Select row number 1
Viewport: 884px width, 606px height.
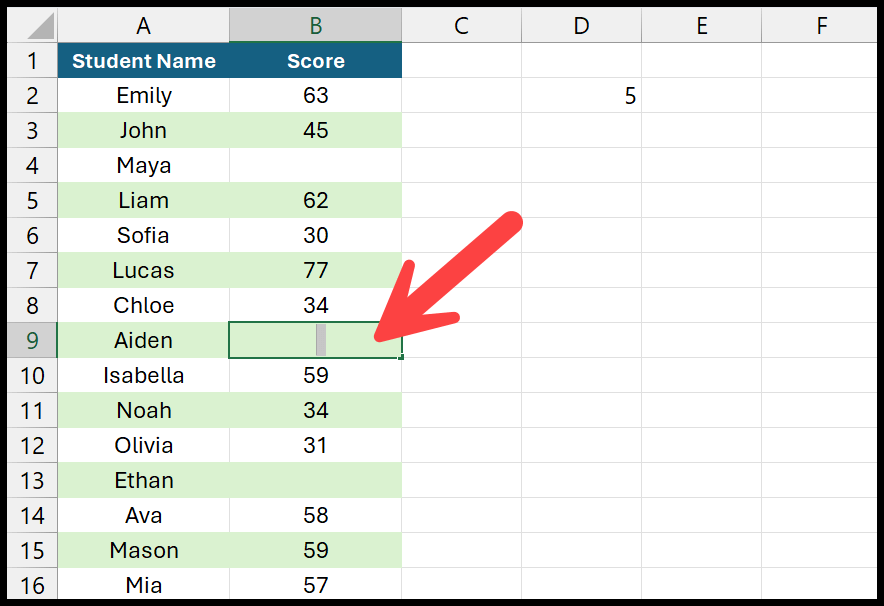point(31,60)
